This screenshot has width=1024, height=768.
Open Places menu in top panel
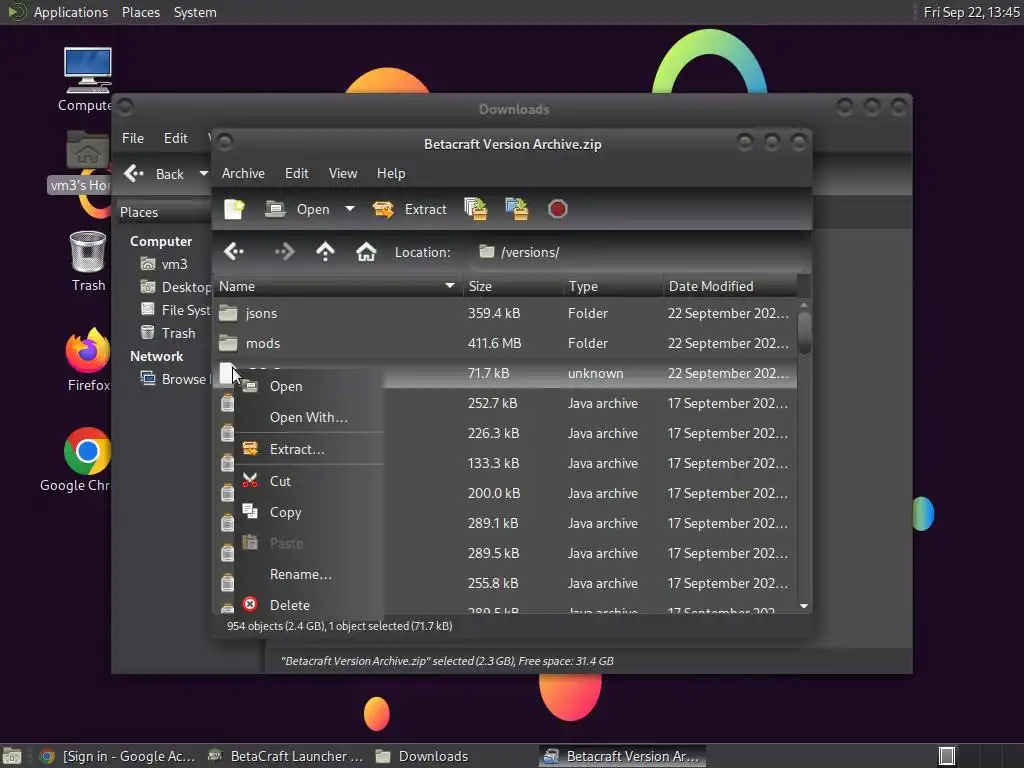click(x=140, y=12)
